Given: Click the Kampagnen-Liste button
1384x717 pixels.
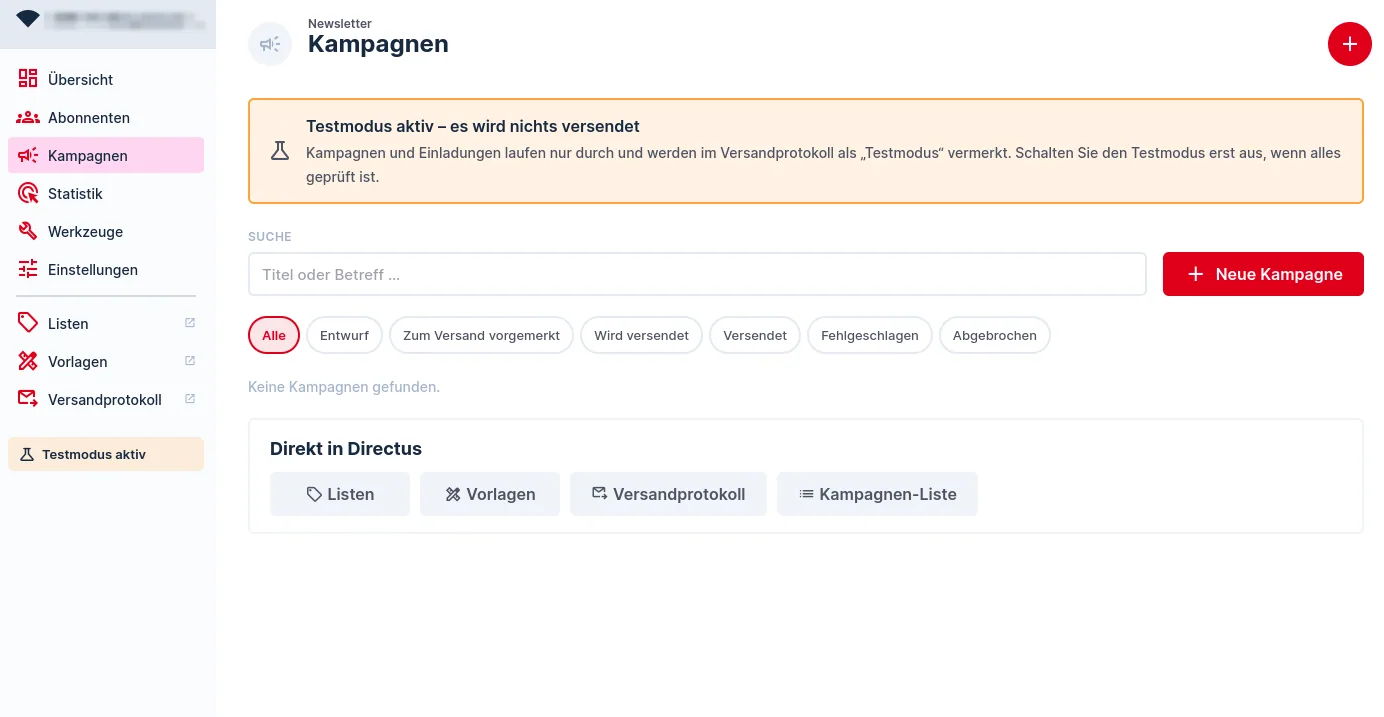Looking at the screenshot, I should click(x=877, y=494).
